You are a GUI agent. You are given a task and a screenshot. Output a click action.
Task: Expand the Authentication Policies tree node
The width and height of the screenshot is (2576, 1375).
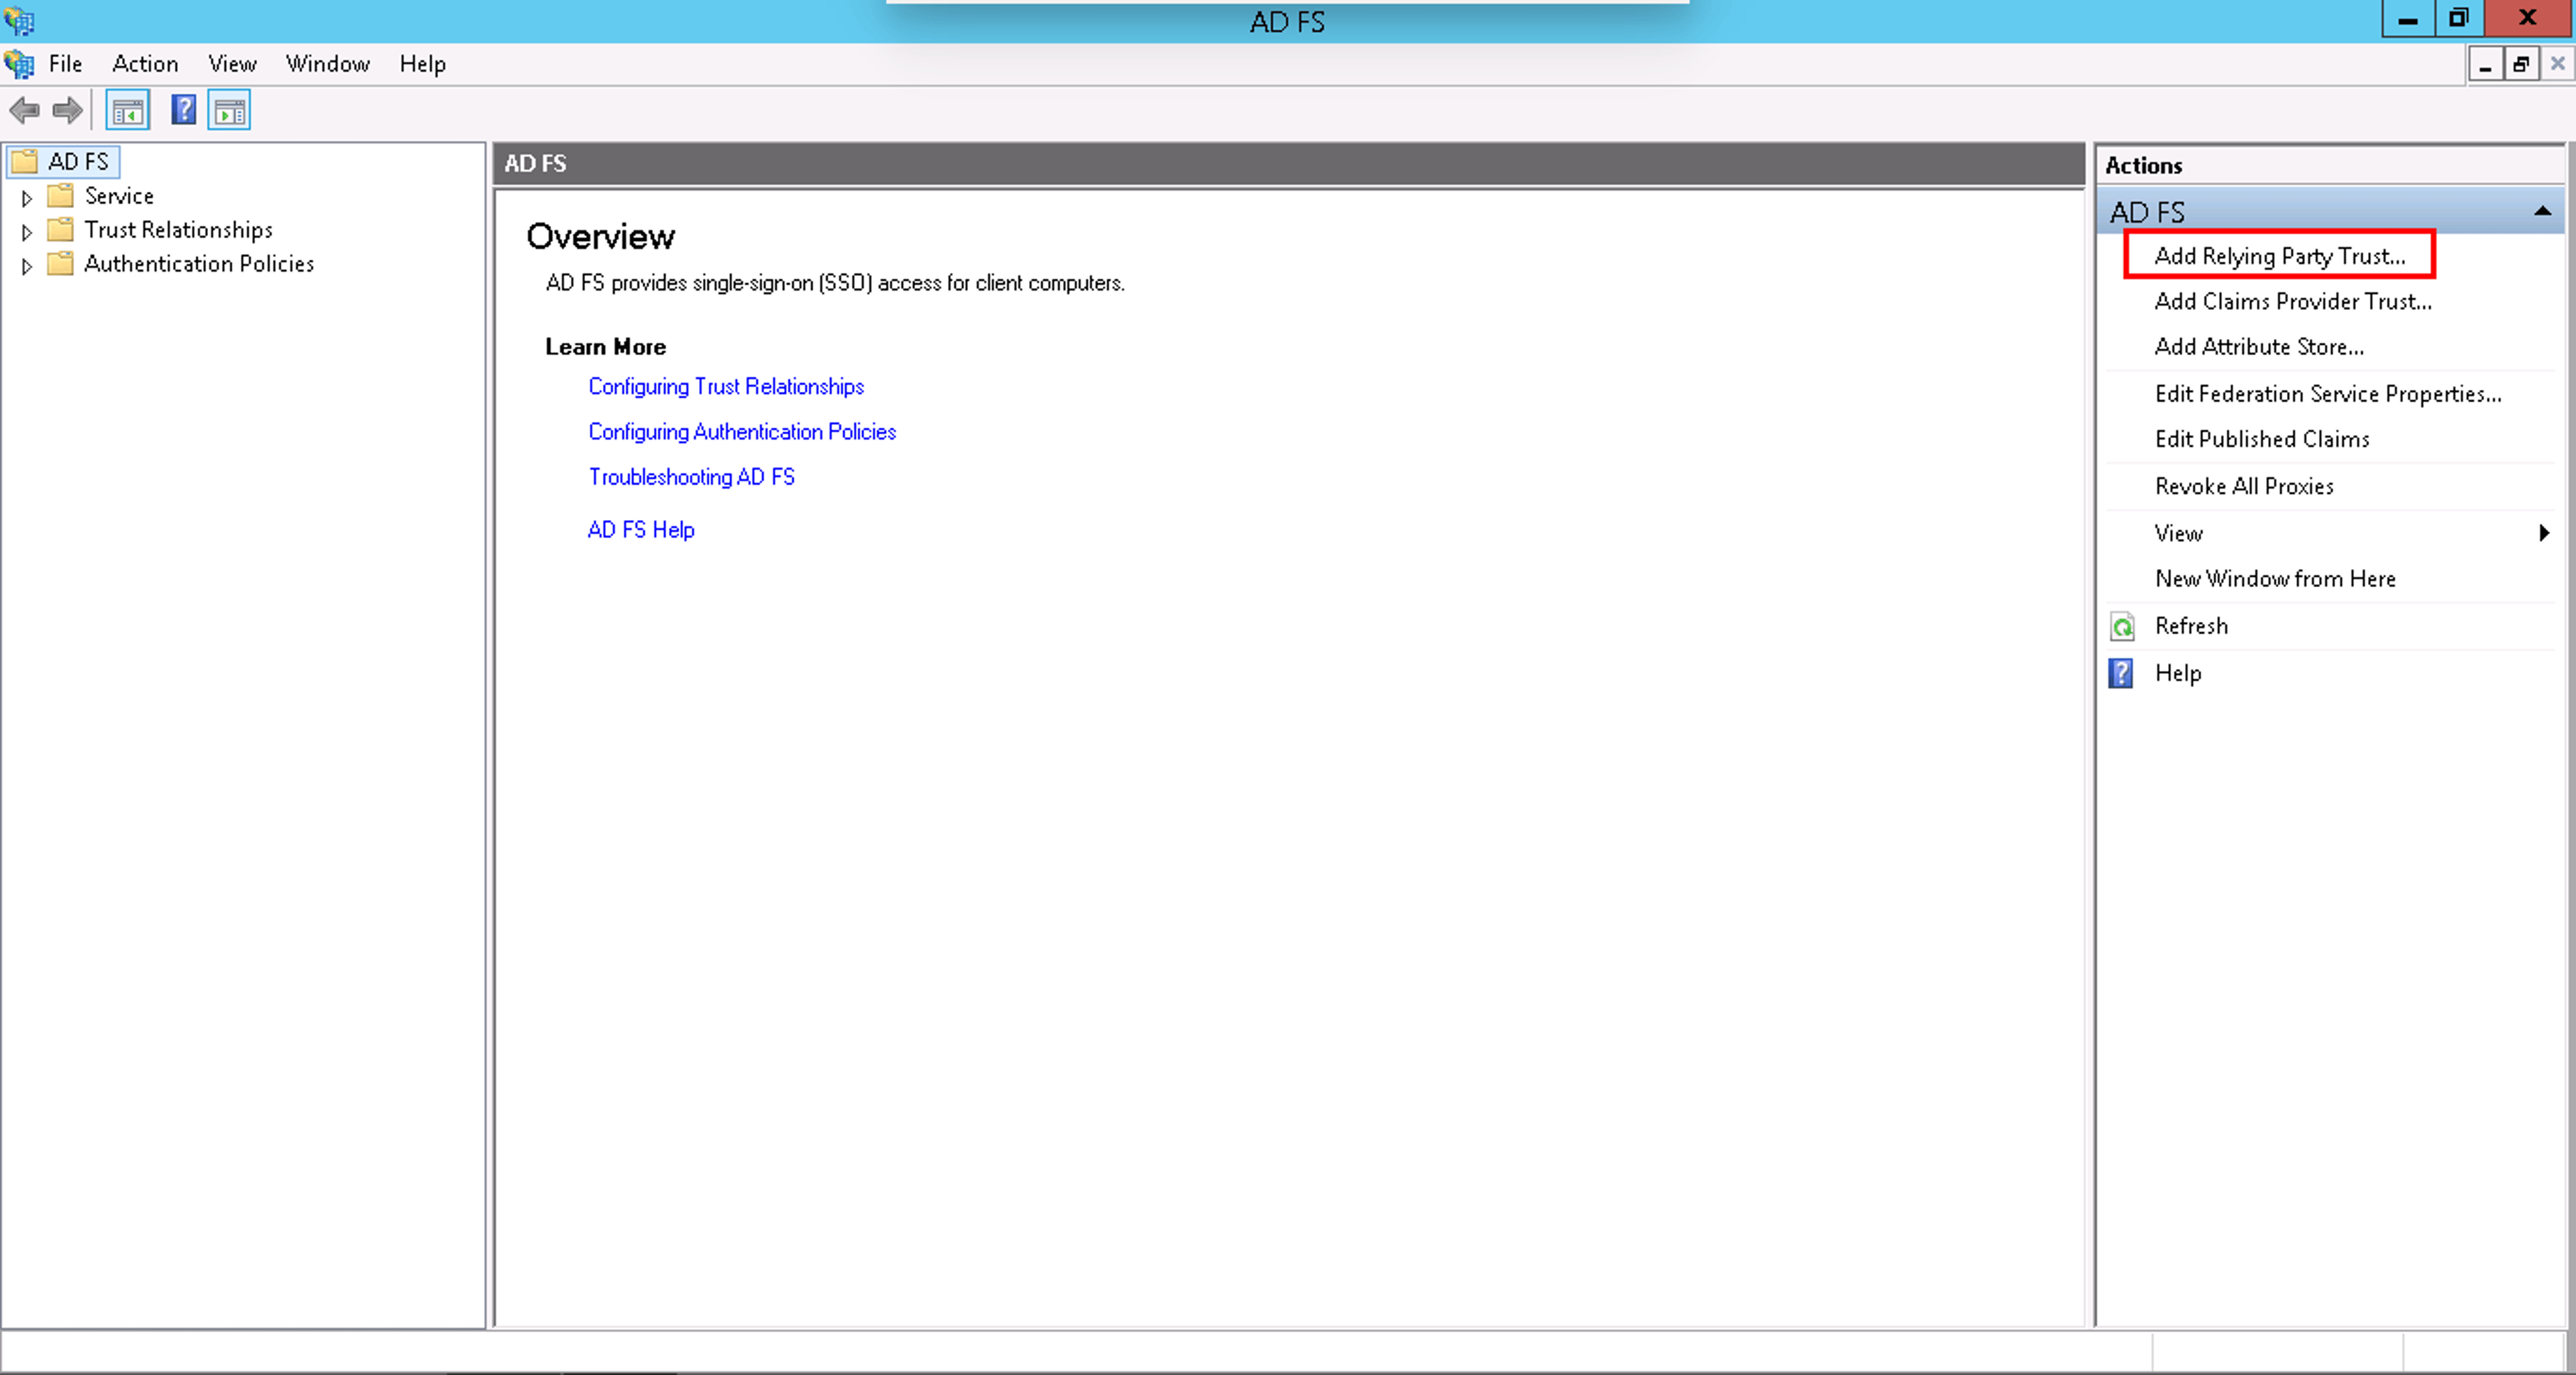(27, 266)
